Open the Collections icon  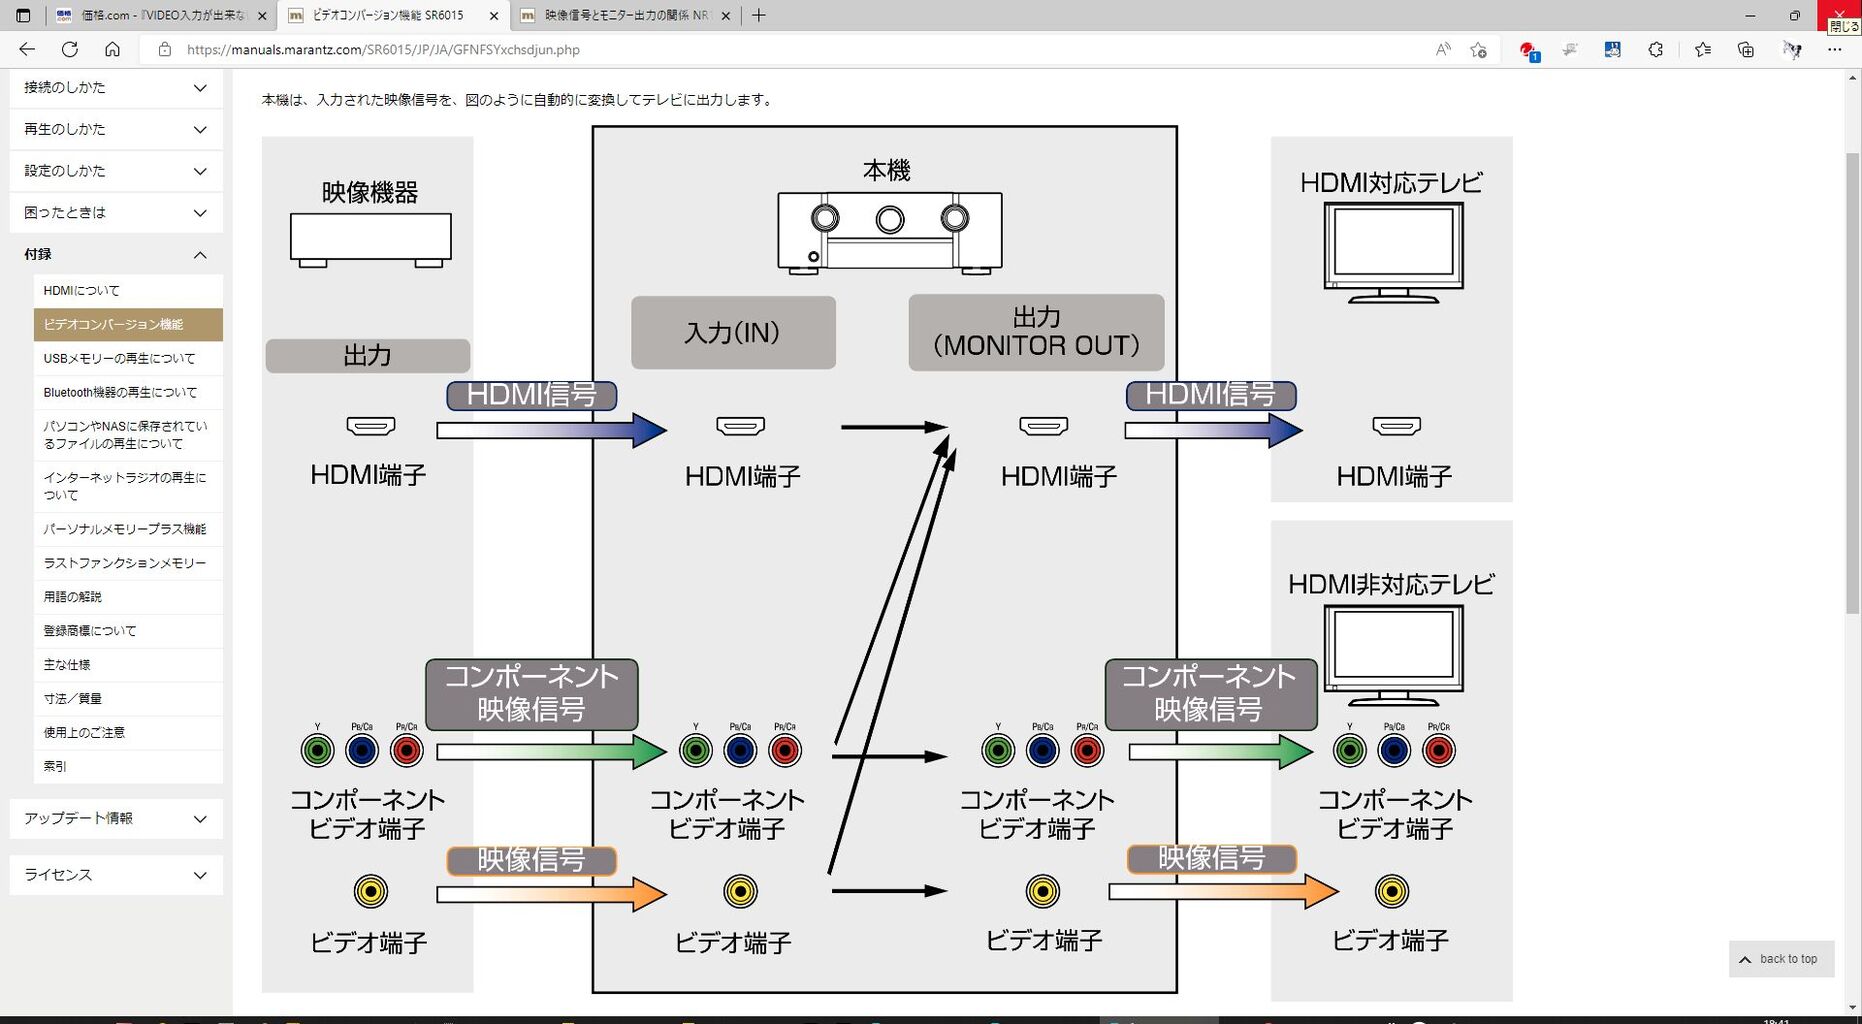tap(1746, 49)
